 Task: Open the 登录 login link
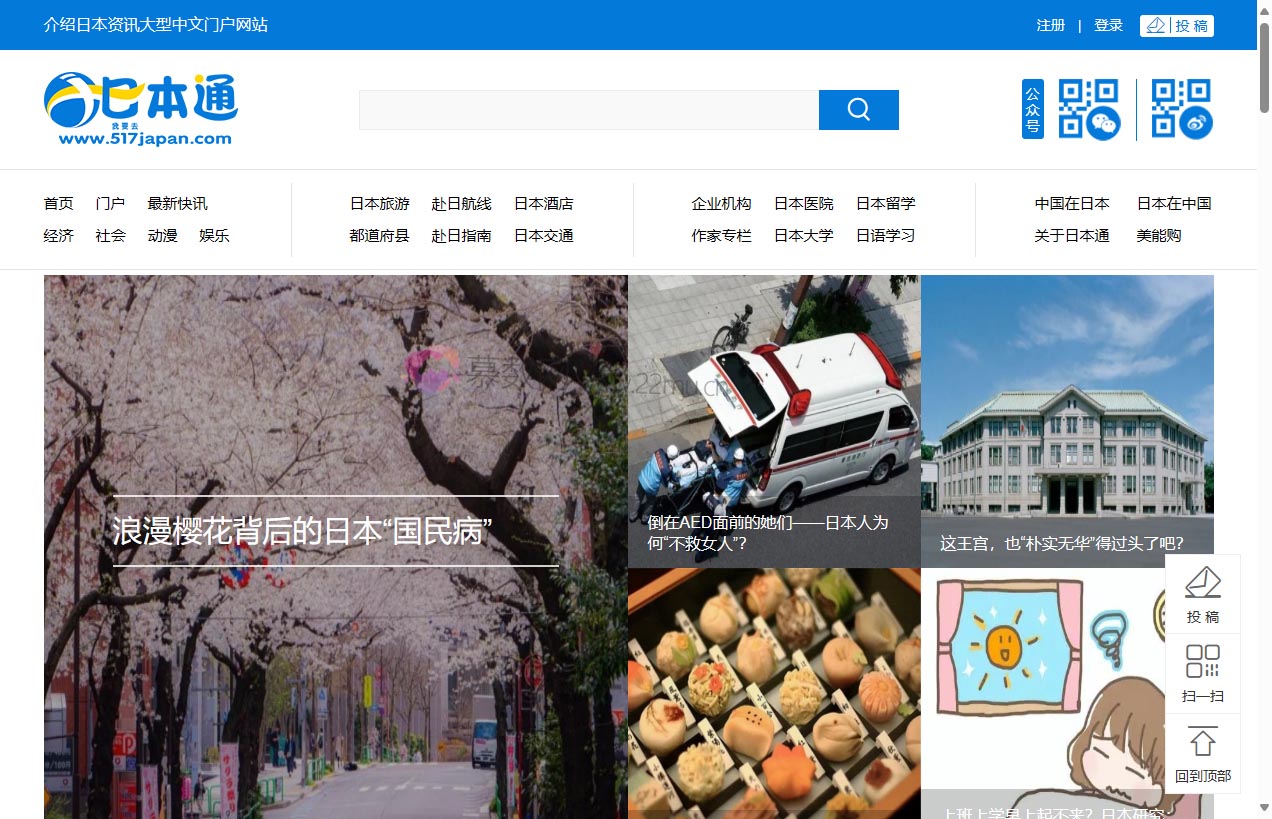[x=1108, y=25]
